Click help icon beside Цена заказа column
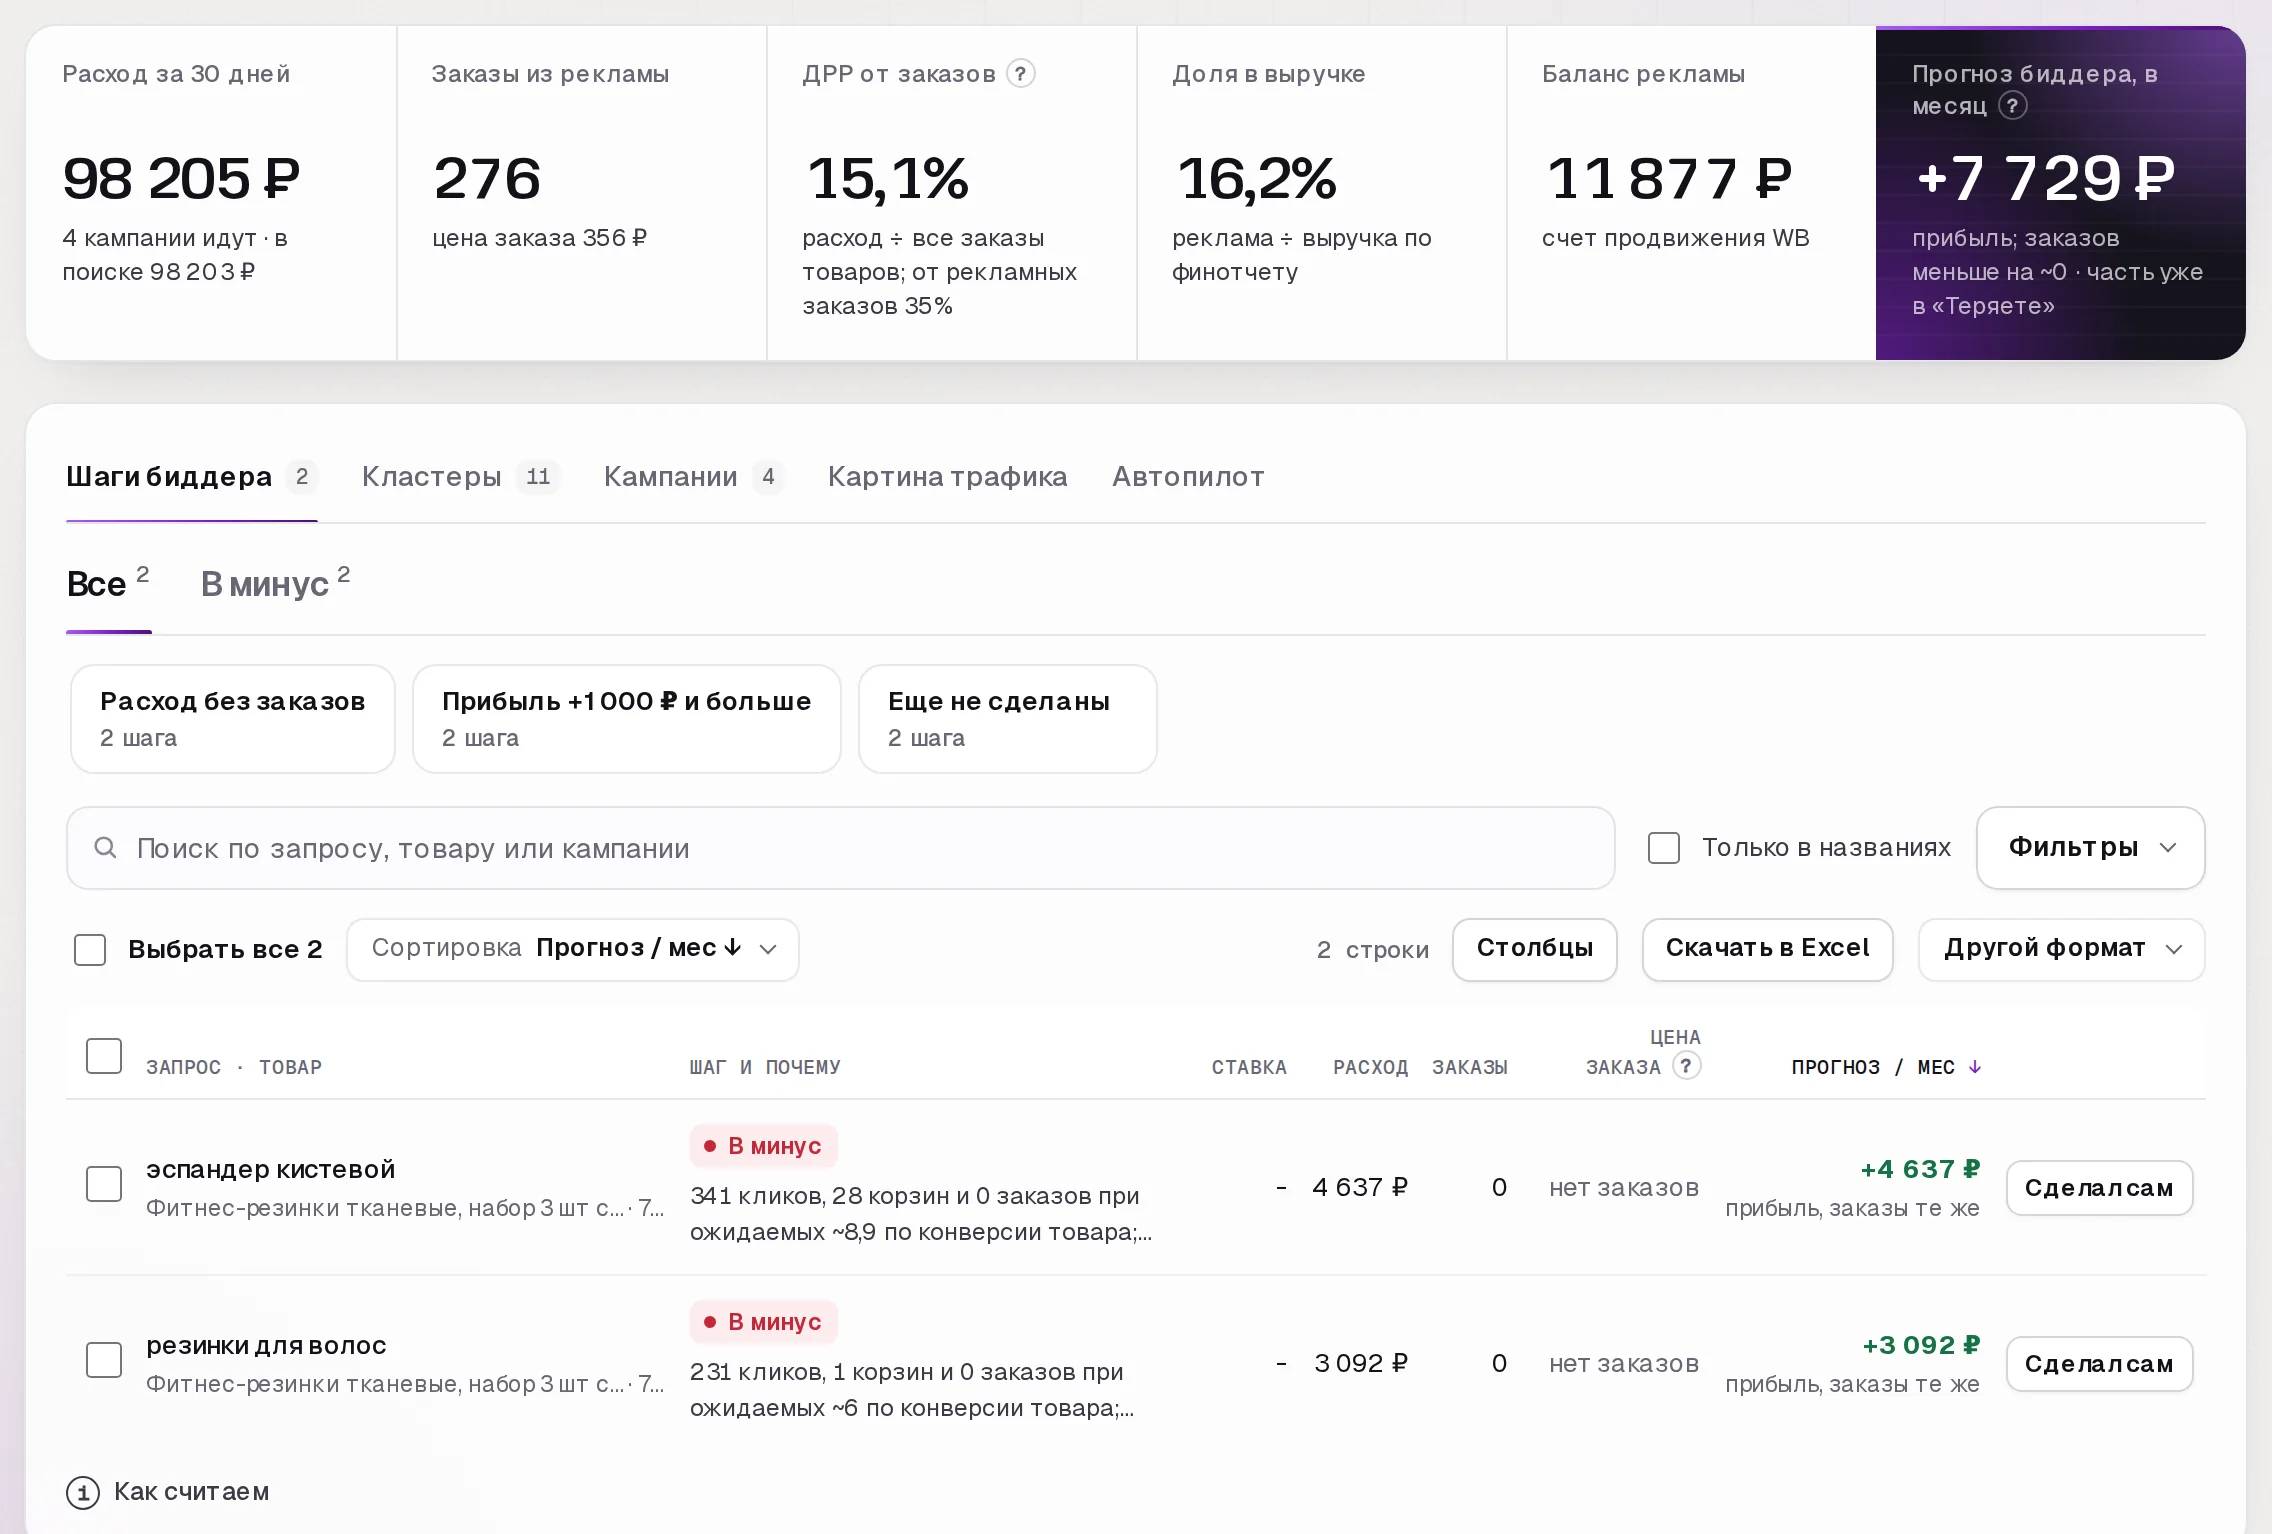2272x1534 pixels. (1686, 1065)
